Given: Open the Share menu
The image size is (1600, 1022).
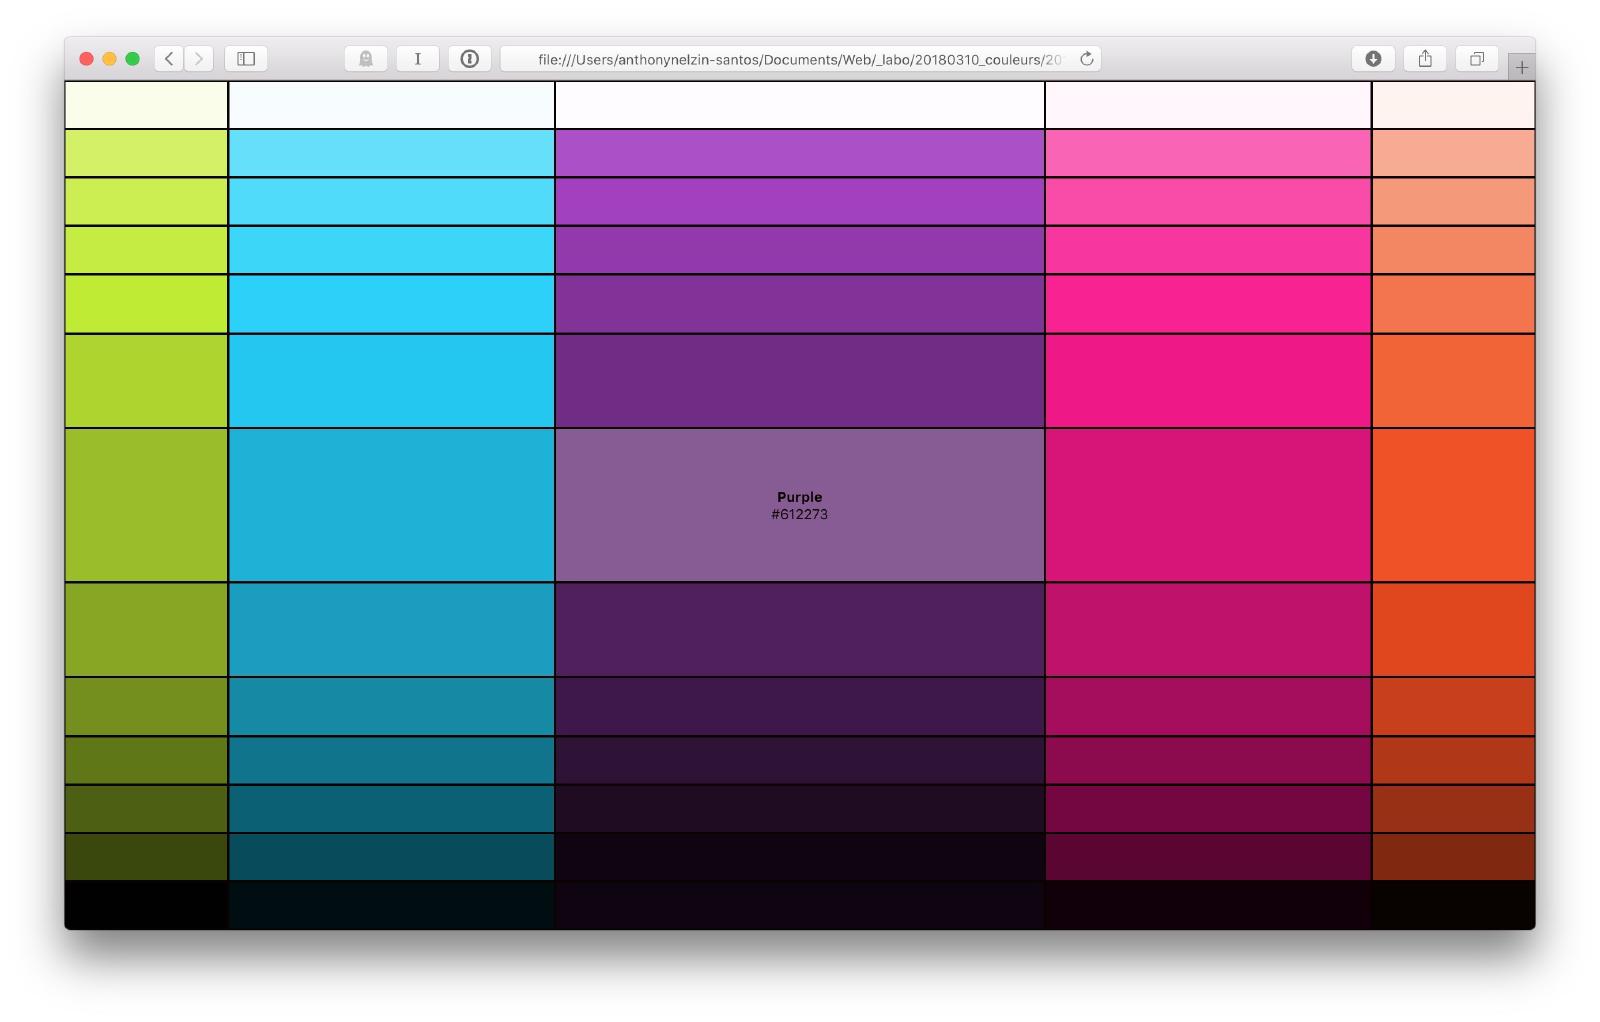Looking at the screenshot, I should click(1425, 59).
